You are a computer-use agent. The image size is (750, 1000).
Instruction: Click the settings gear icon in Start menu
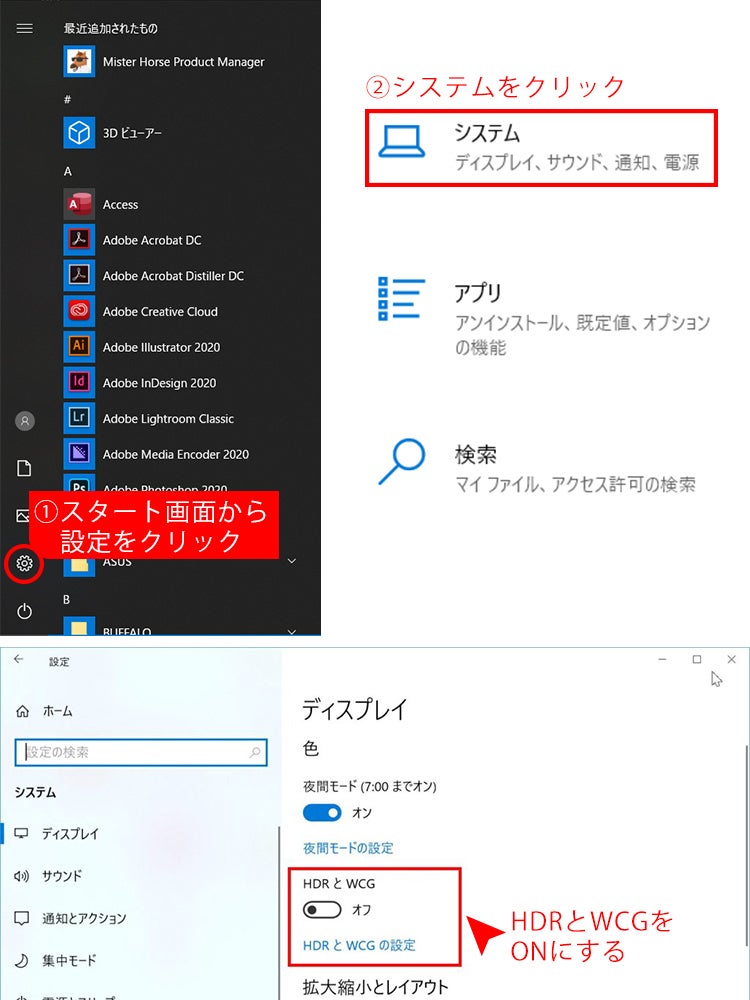[x=25, y=565]
